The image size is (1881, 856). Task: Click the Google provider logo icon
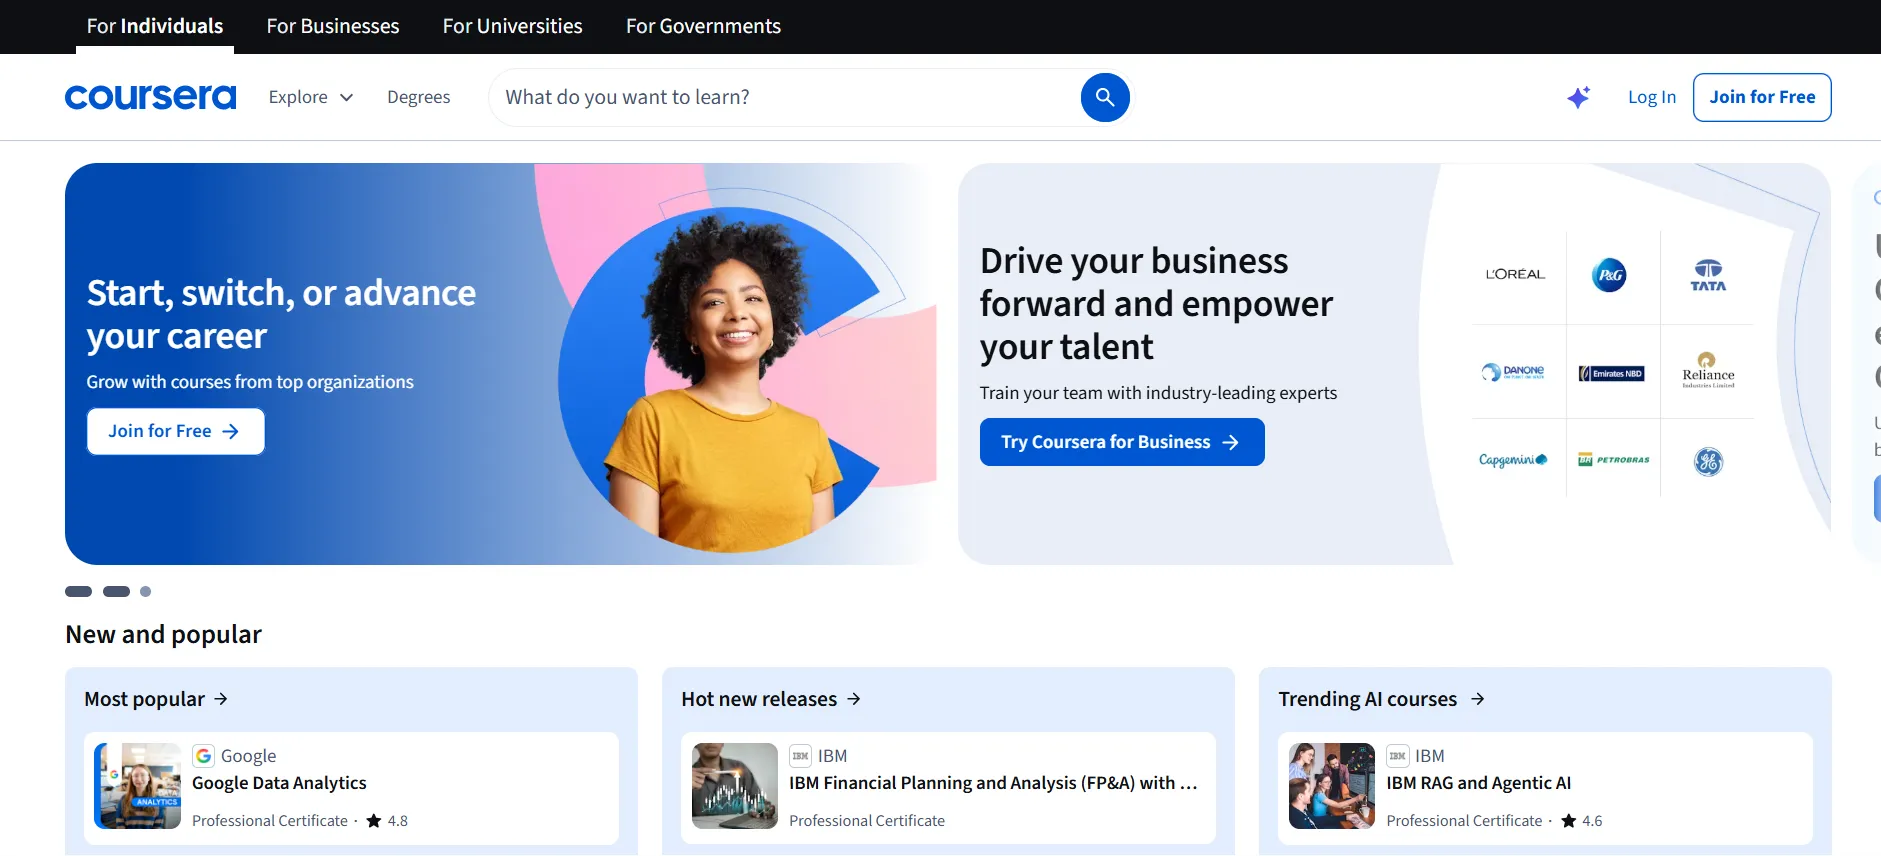[x=203, y=756]
